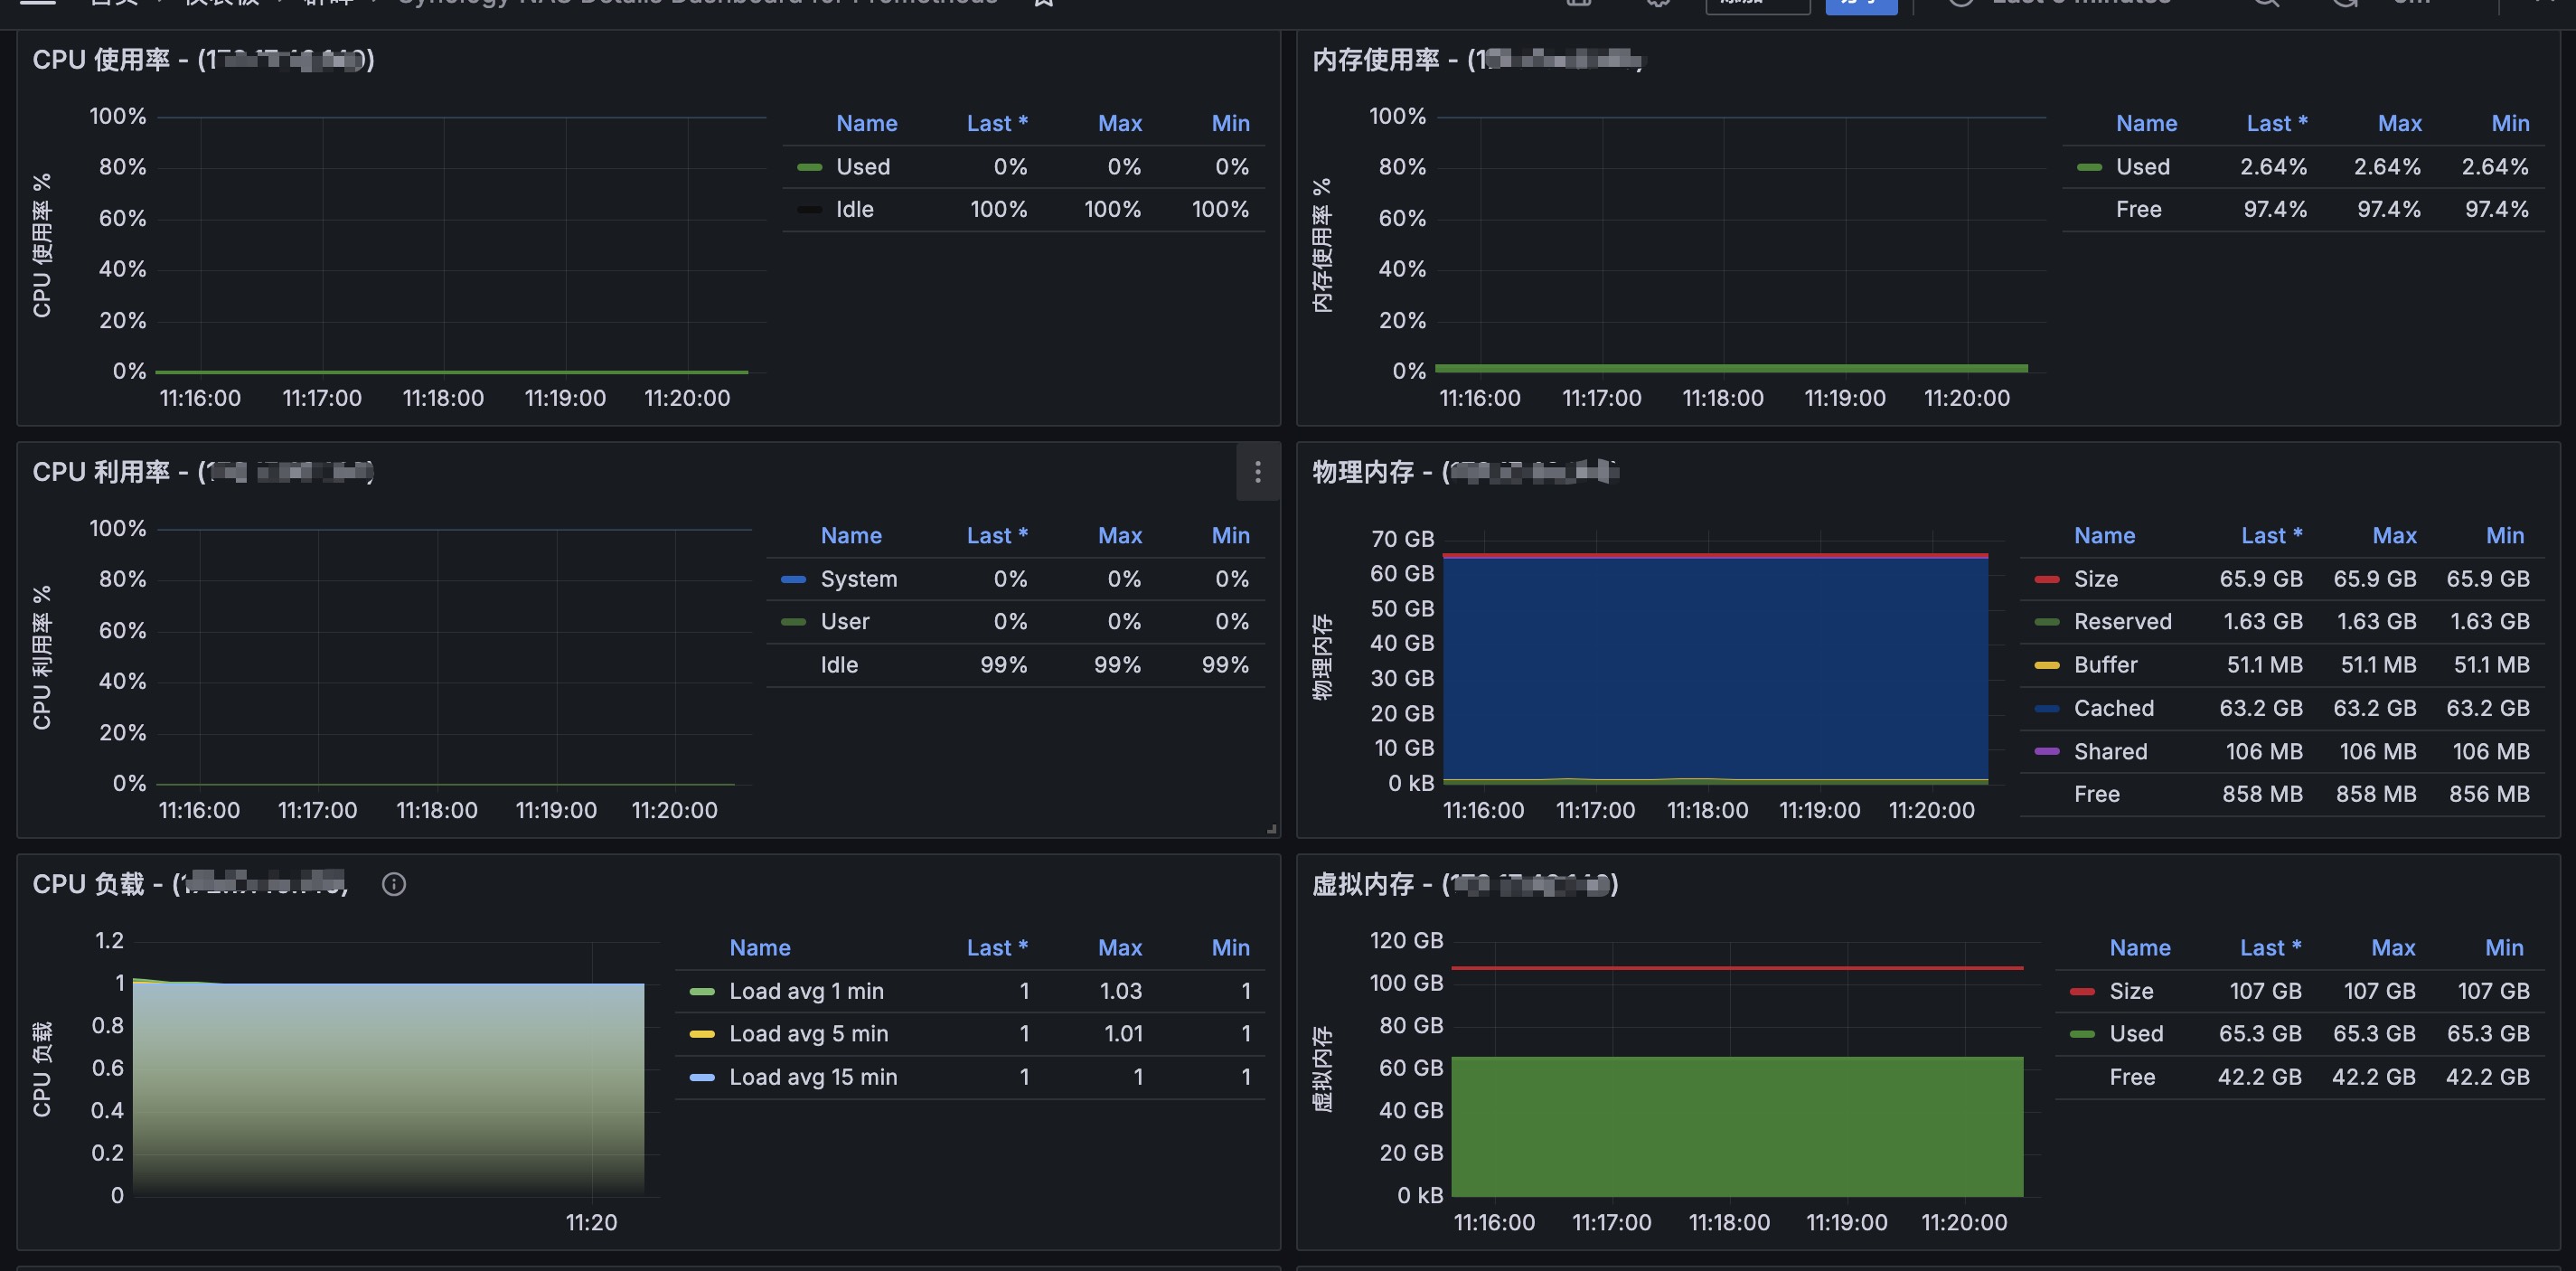Sort CPU 使用率 legend by Max column
Viewport: 2576px width, 1271px height.
click(1119, 123)
